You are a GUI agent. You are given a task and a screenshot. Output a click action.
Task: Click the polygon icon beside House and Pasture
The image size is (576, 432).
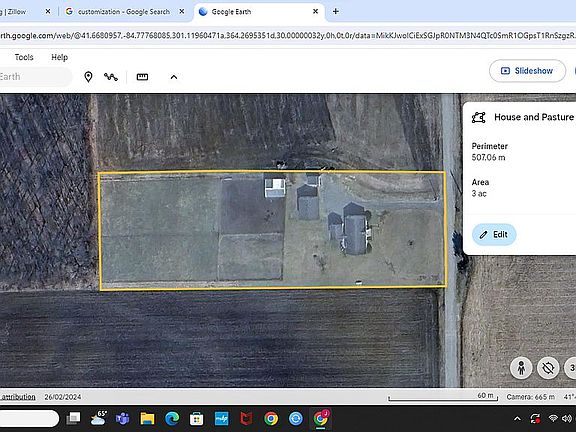[479, 117]
